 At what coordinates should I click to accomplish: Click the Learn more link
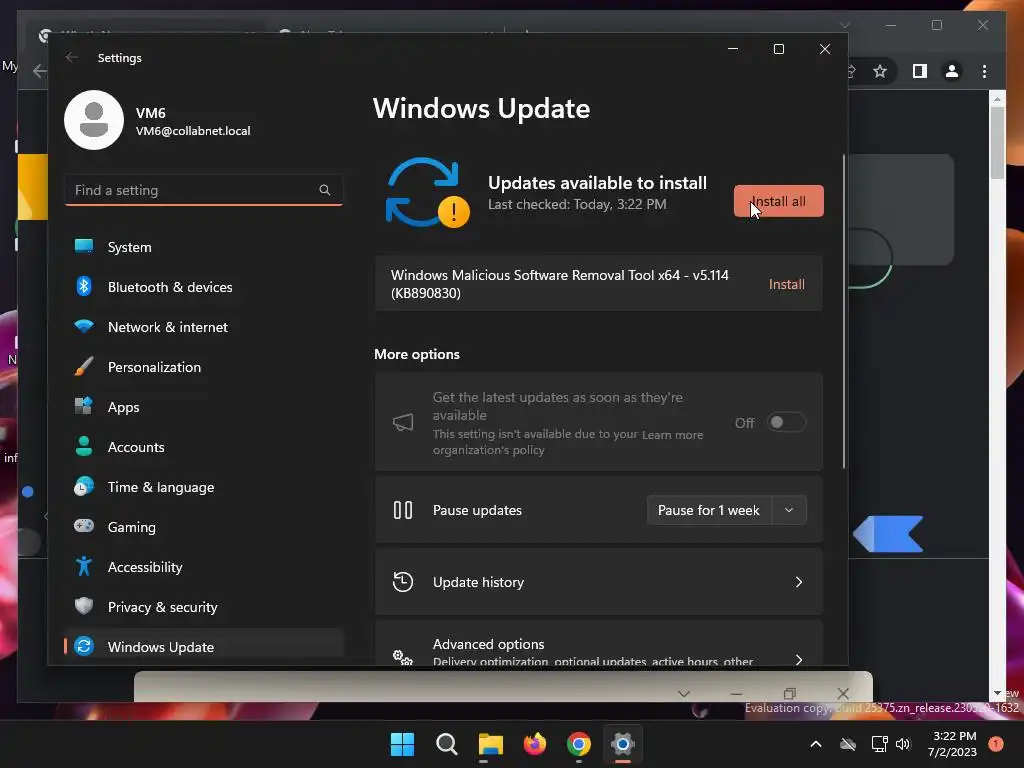pos(672,435)
